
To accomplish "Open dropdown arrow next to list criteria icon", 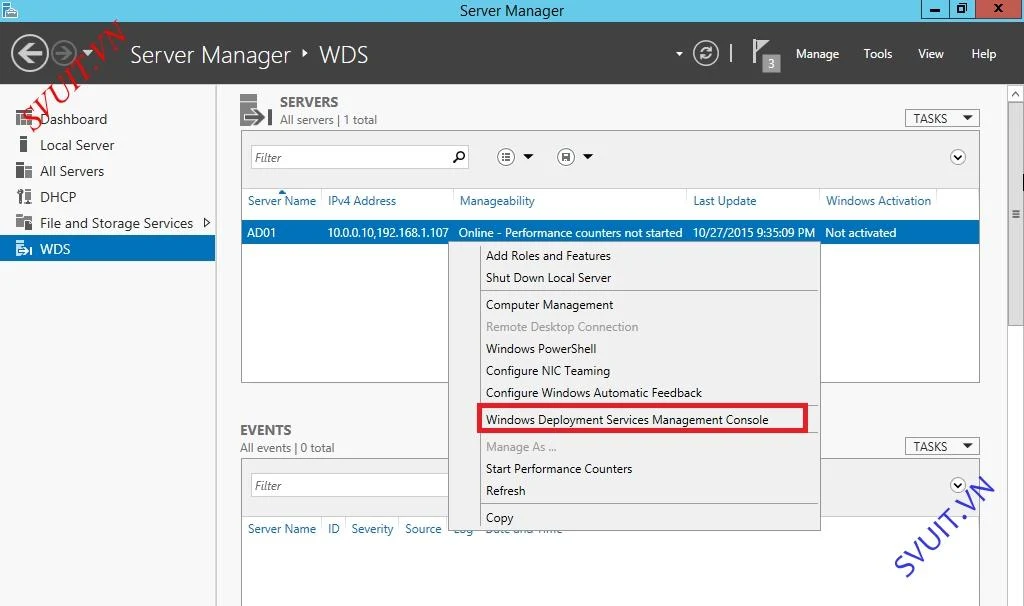I will coord(528,157).
